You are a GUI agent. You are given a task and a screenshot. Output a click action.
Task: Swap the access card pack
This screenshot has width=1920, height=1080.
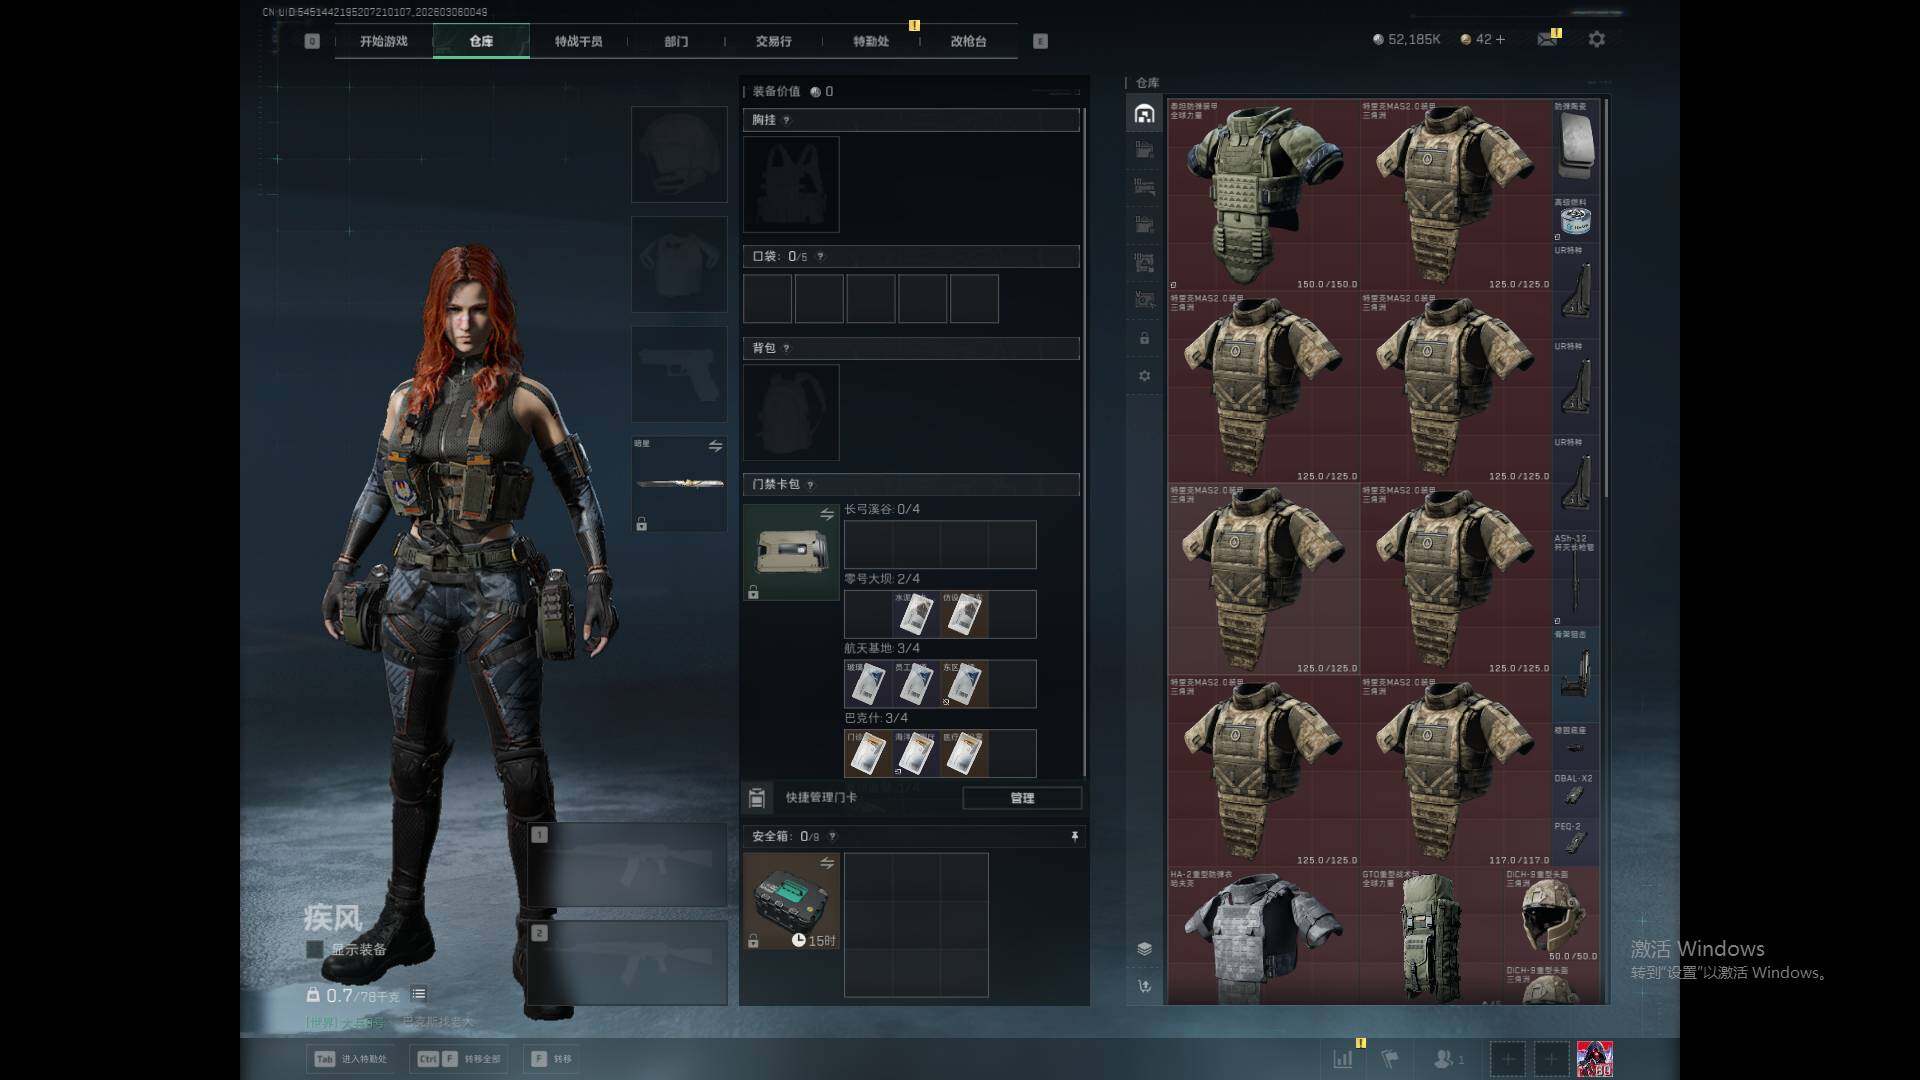(x=827, y=514)
